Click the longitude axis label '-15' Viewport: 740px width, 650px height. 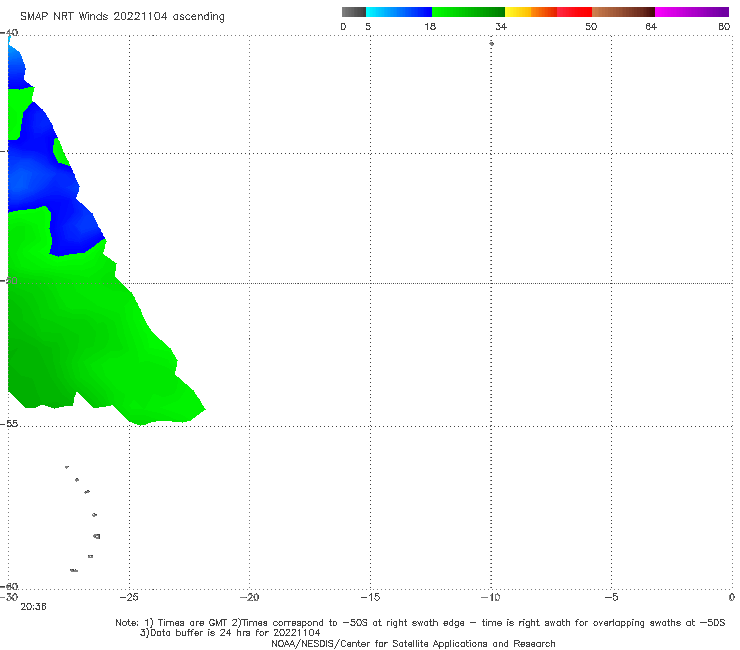[370, 597]
